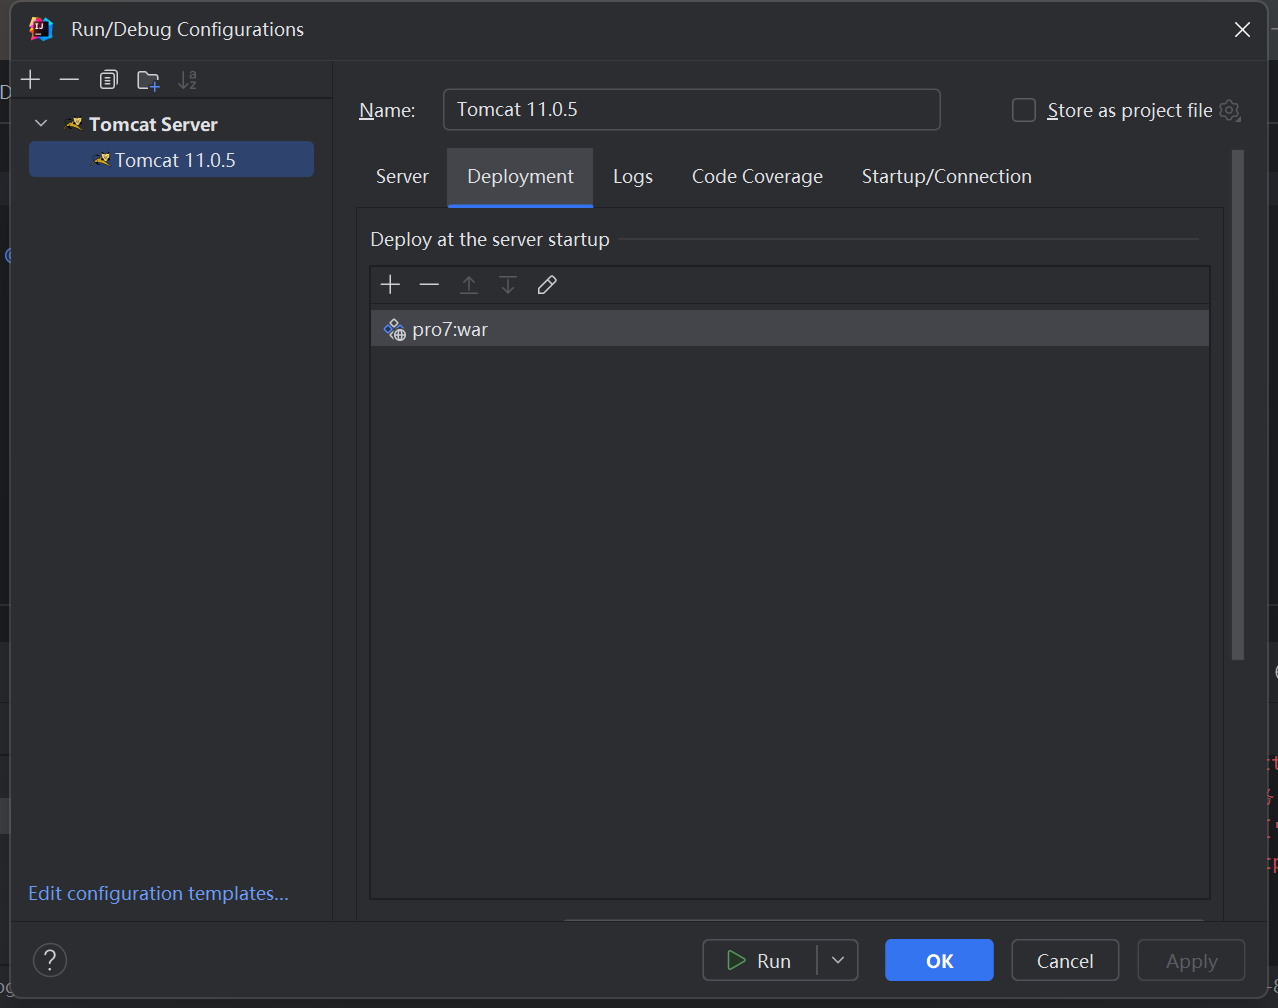
Task: Move deployment artifact down
Action: point(508,285)
